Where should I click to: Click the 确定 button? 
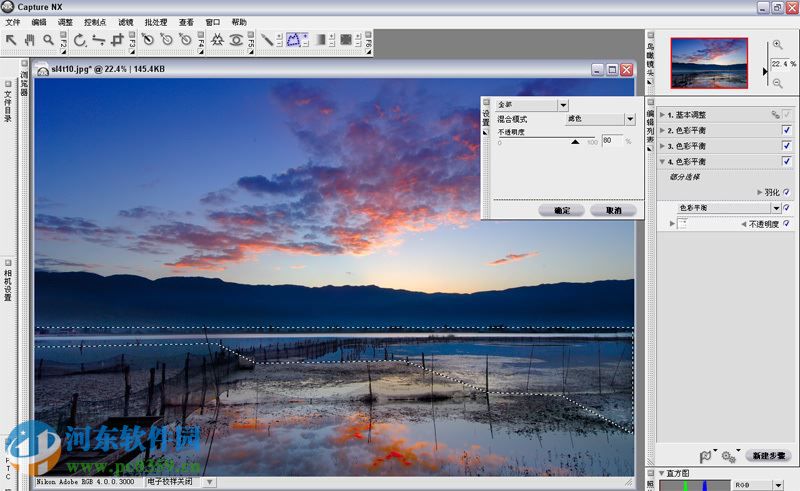(561, 211)
